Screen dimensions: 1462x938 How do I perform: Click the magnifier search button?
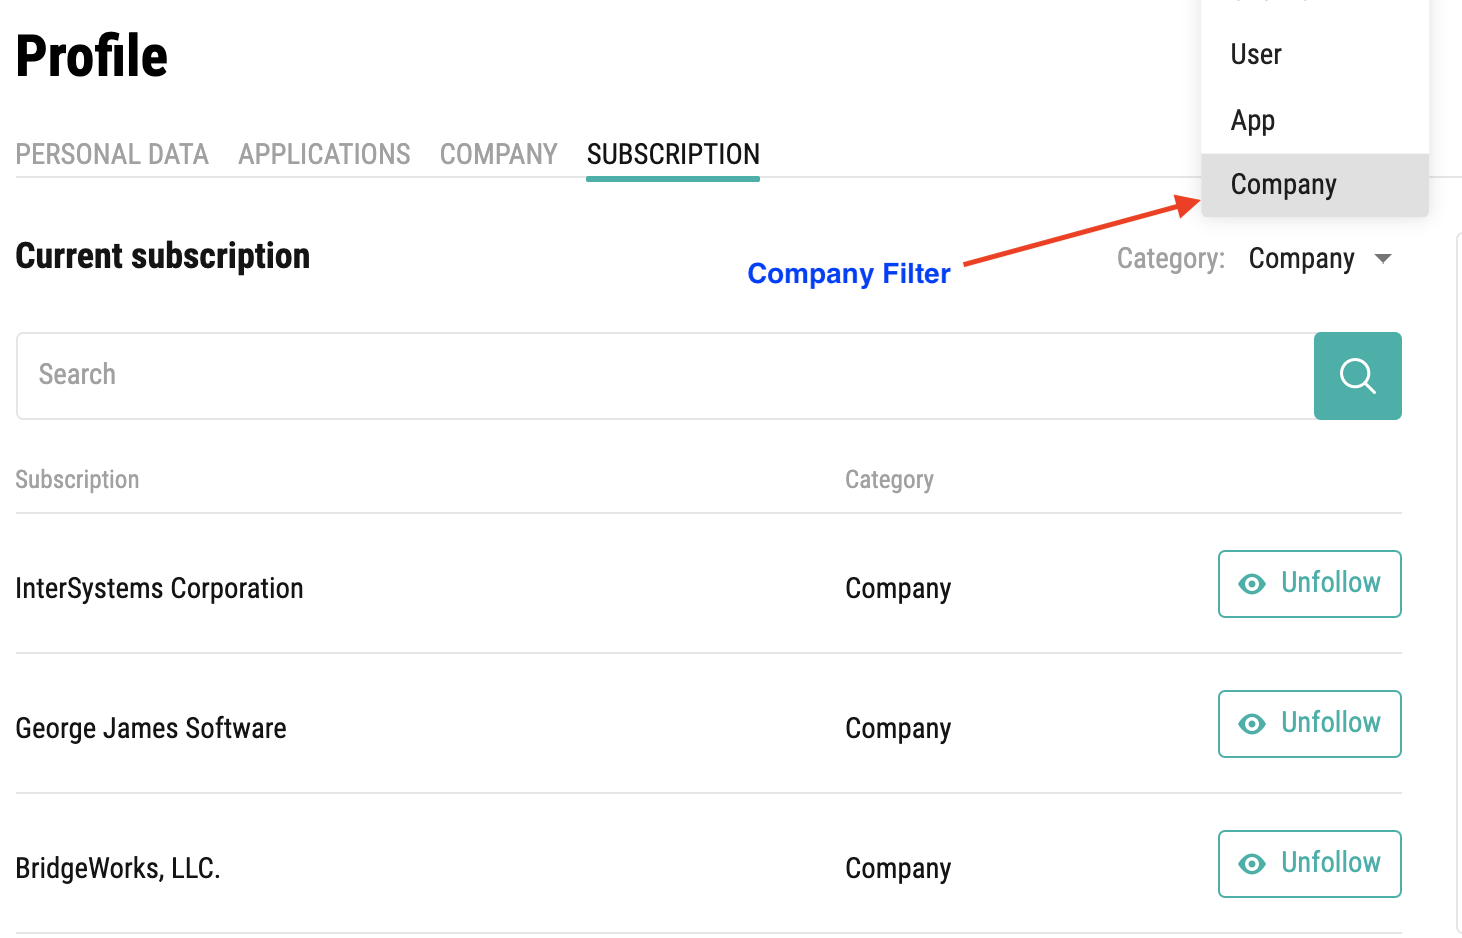tap(1357, 376)
